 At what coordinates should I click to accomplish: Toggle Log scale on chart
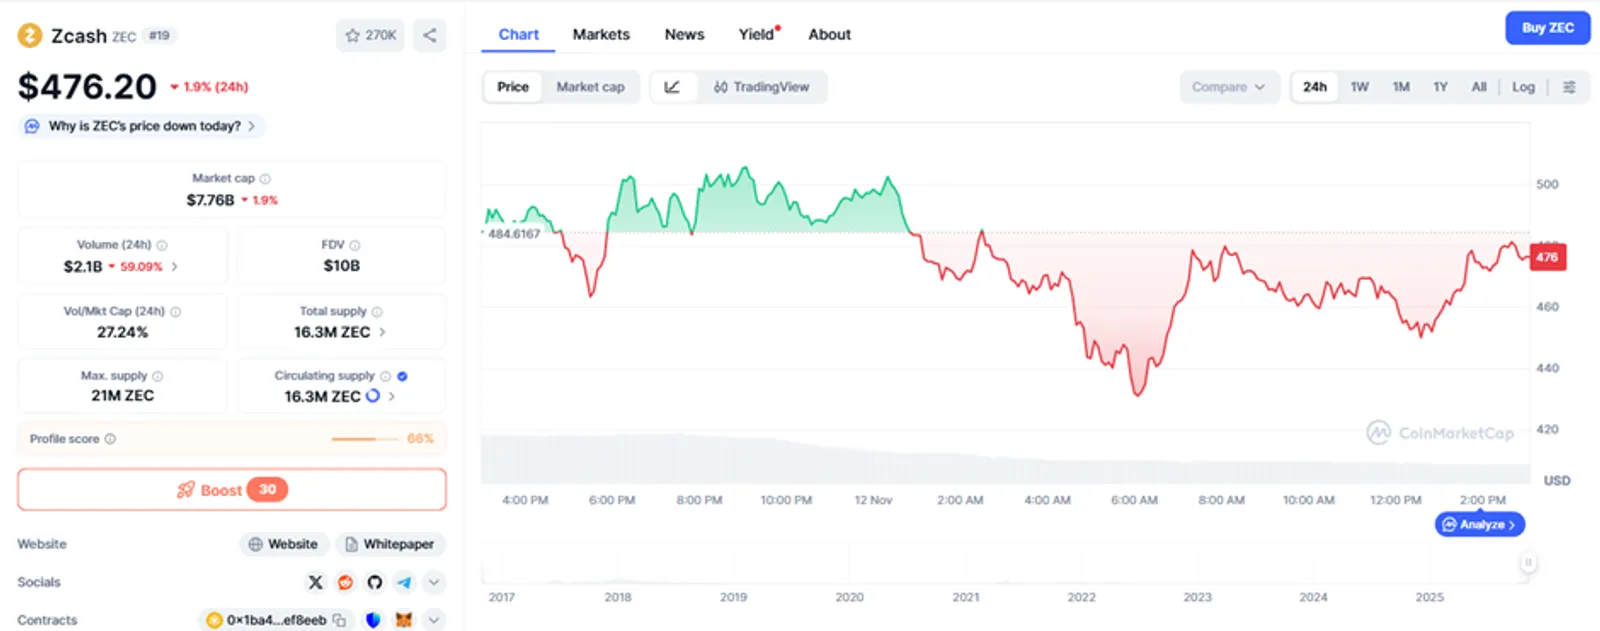coord(1523,87)
